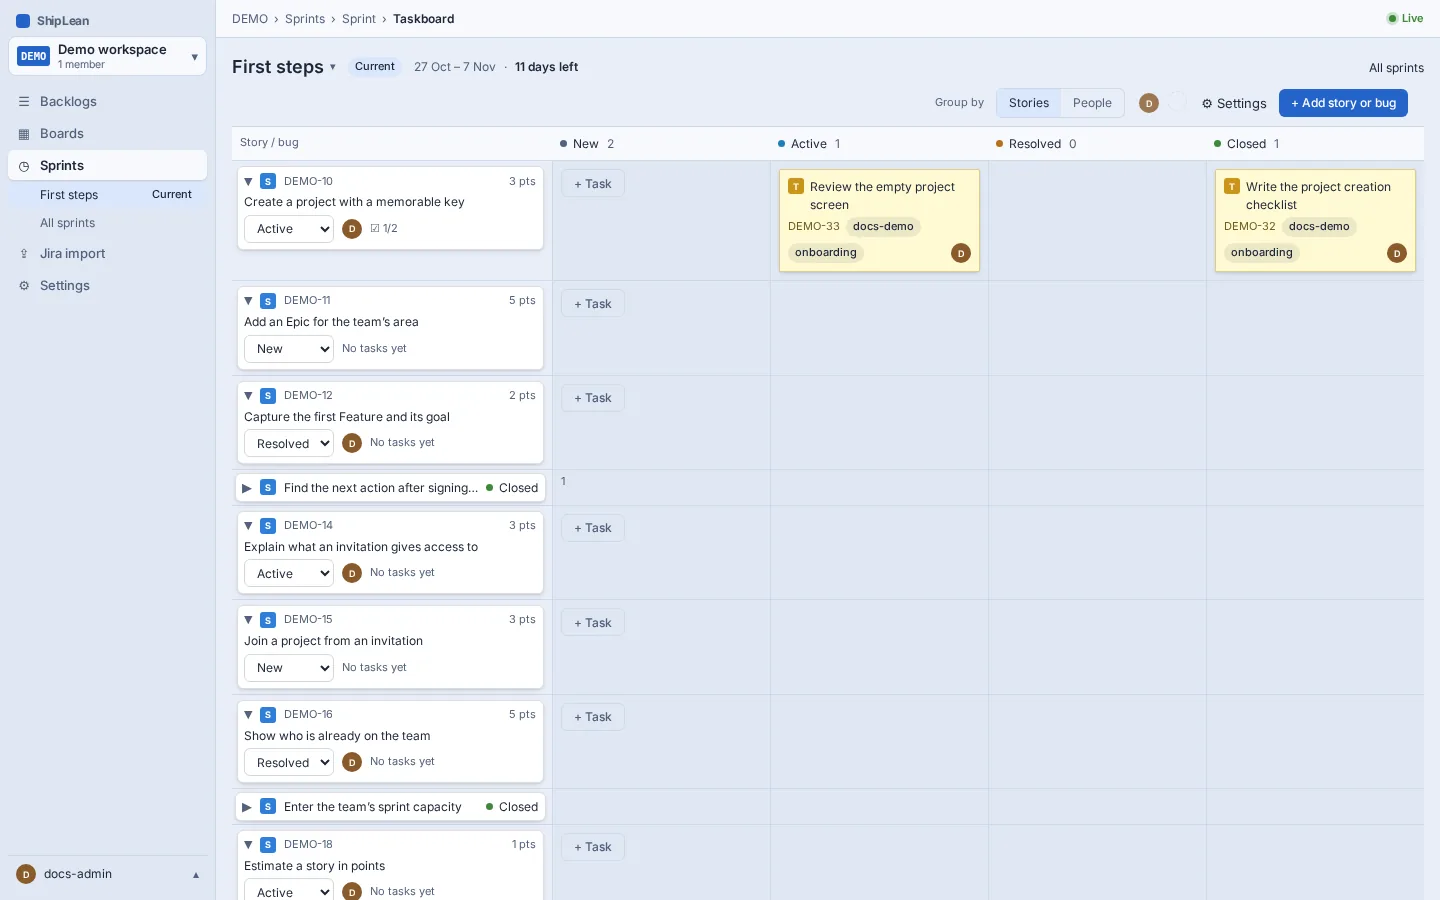Viewport: 1440px width, 900px height.
Task: Click the story type icon on DEMO-16
Action: click(268, 715)
